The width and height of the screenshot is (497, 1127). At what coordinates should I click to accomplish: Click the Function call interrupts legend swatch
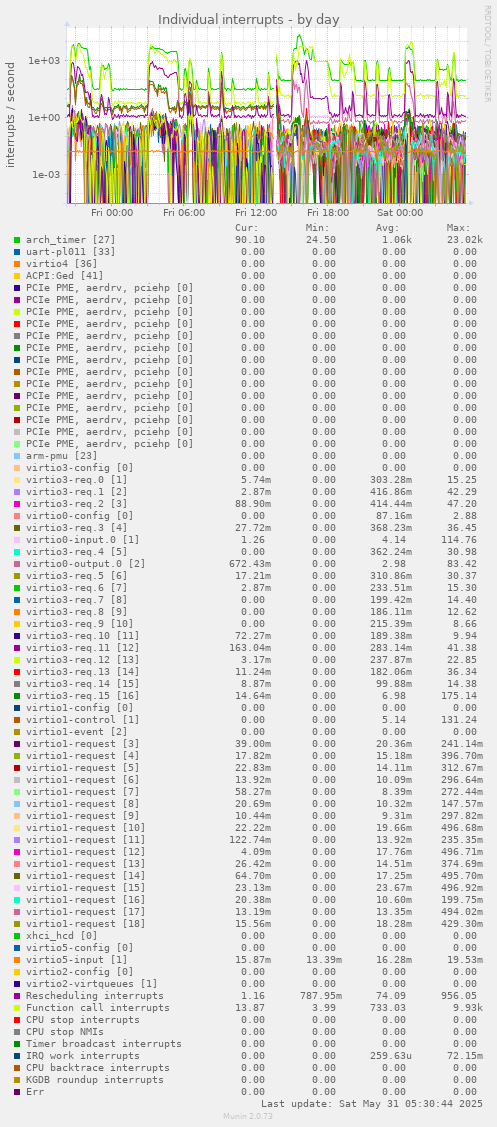[x=17, y=1008]
